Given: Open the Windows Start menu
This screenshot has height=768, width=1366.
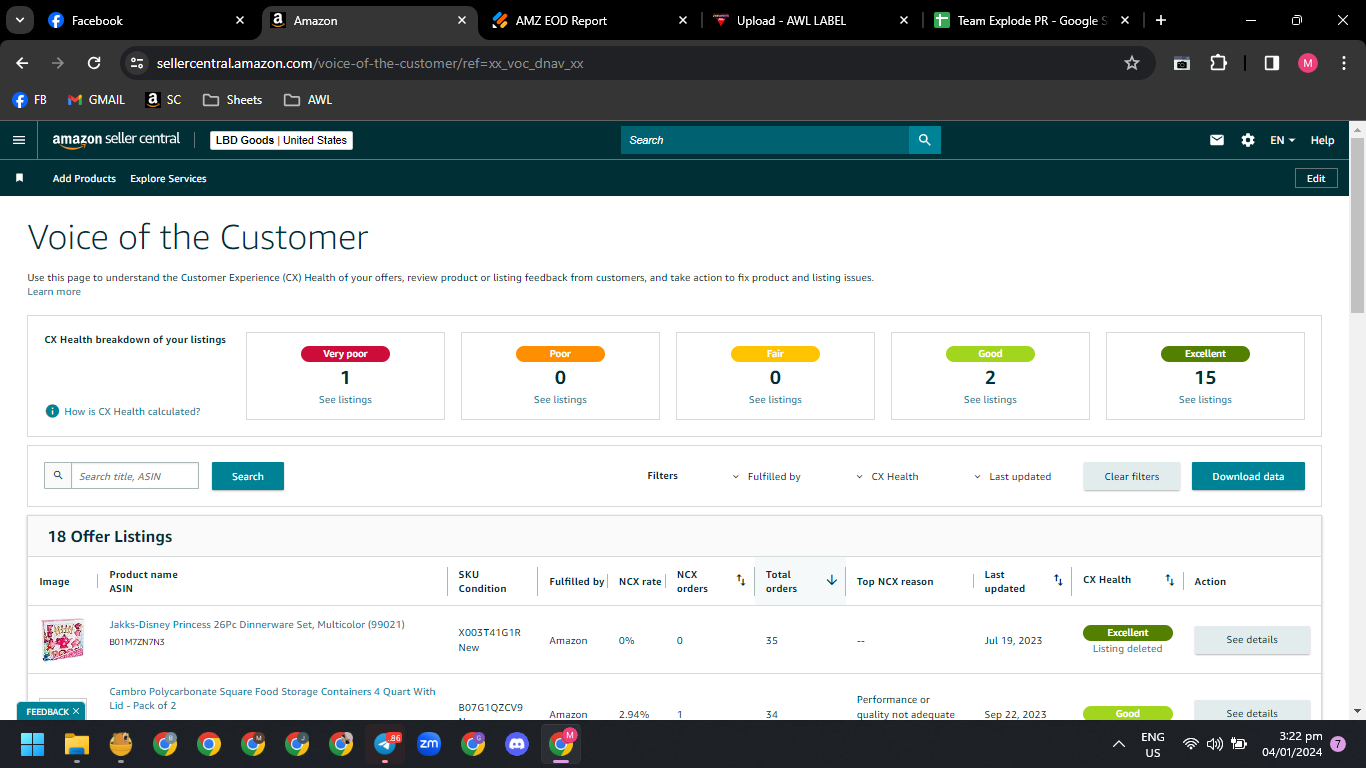Looking at the screenshot, I should tap(32, 744).
